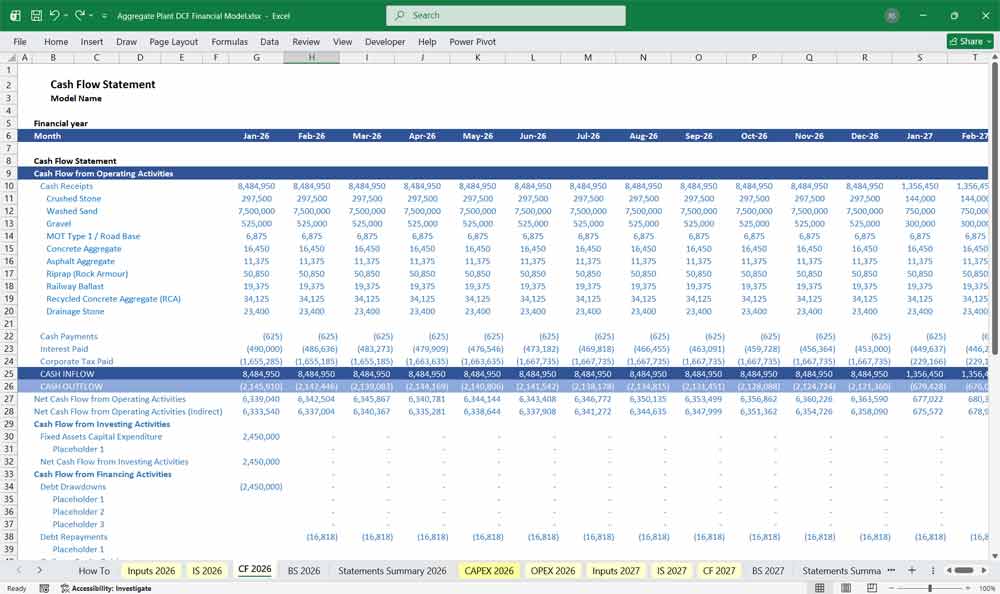Click the horizontal scrollbar thumb
Viewport: 1000px width, 594px height.
tap(964, 570)
